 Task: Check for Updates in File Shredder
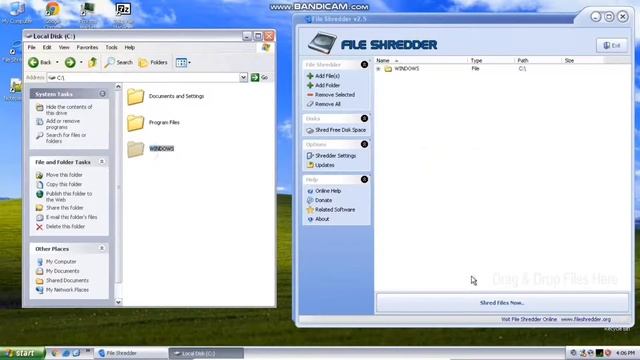click(x=321, y=165)
